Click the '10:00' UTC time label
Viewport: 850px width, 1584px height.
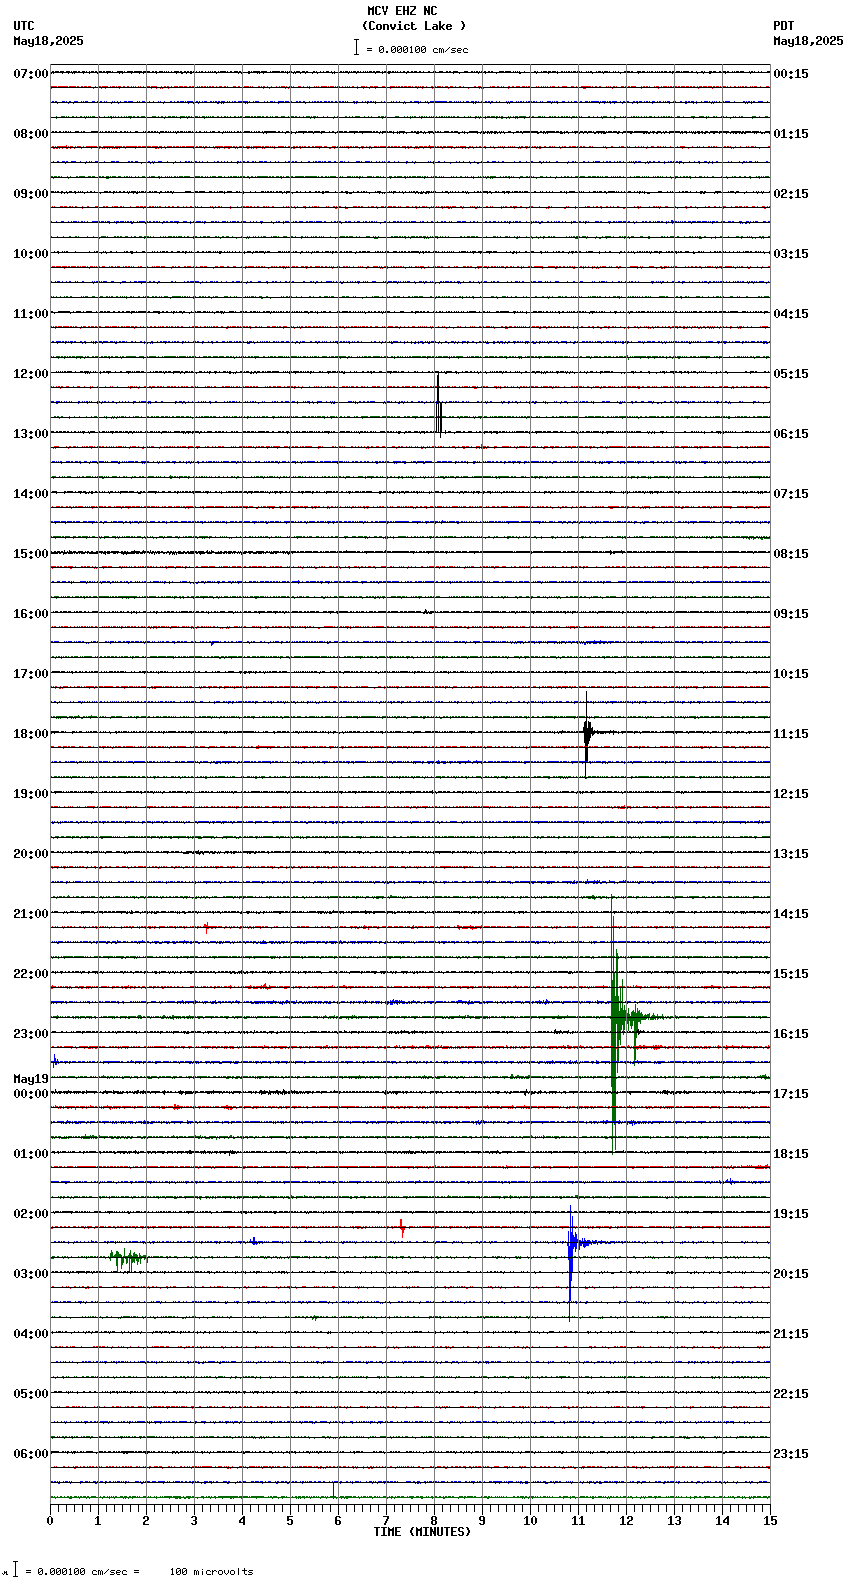(x=31, y=254)
